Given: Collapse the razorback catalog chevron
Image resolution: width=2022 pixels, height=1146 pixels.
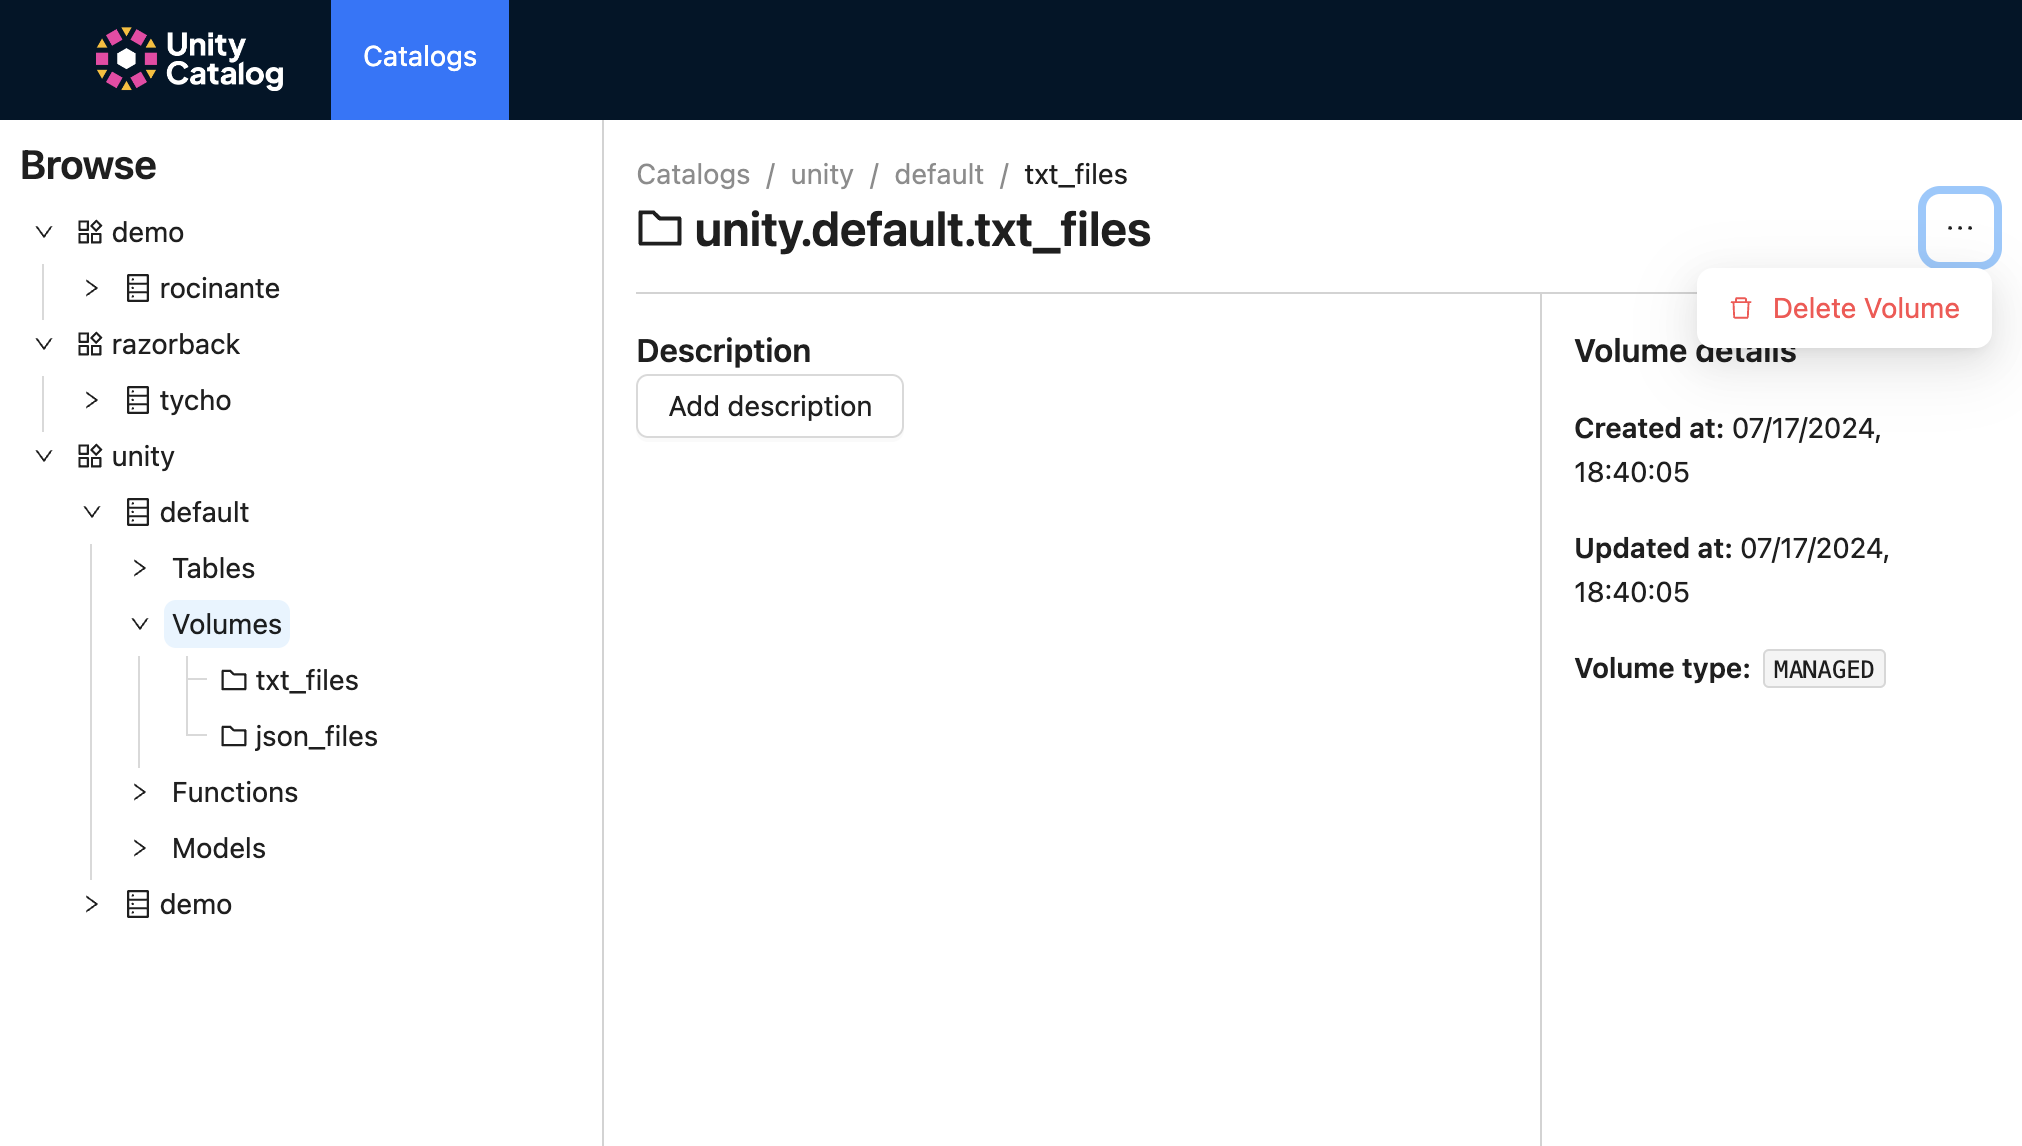Looking at the screenshot, I should (x=44, y=344).
